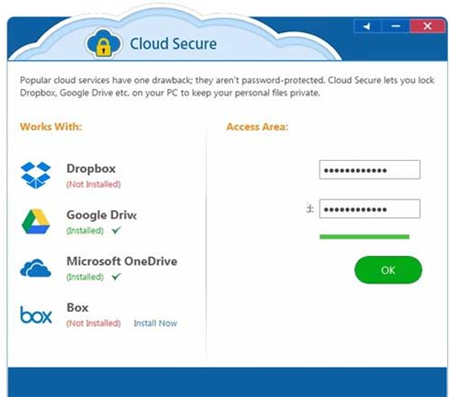The height and width of the screenshot is (397, 450).
Task: Click the "Cloud Secure" title text
Action: tap(173, 44)
